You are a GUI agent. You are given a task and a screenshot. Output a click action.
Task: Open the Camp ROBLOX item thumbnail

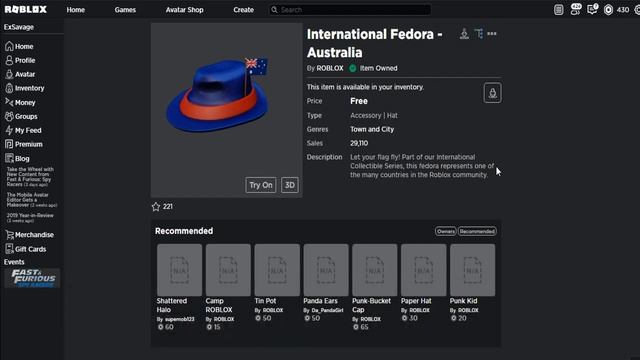click(x=228, y=270)
